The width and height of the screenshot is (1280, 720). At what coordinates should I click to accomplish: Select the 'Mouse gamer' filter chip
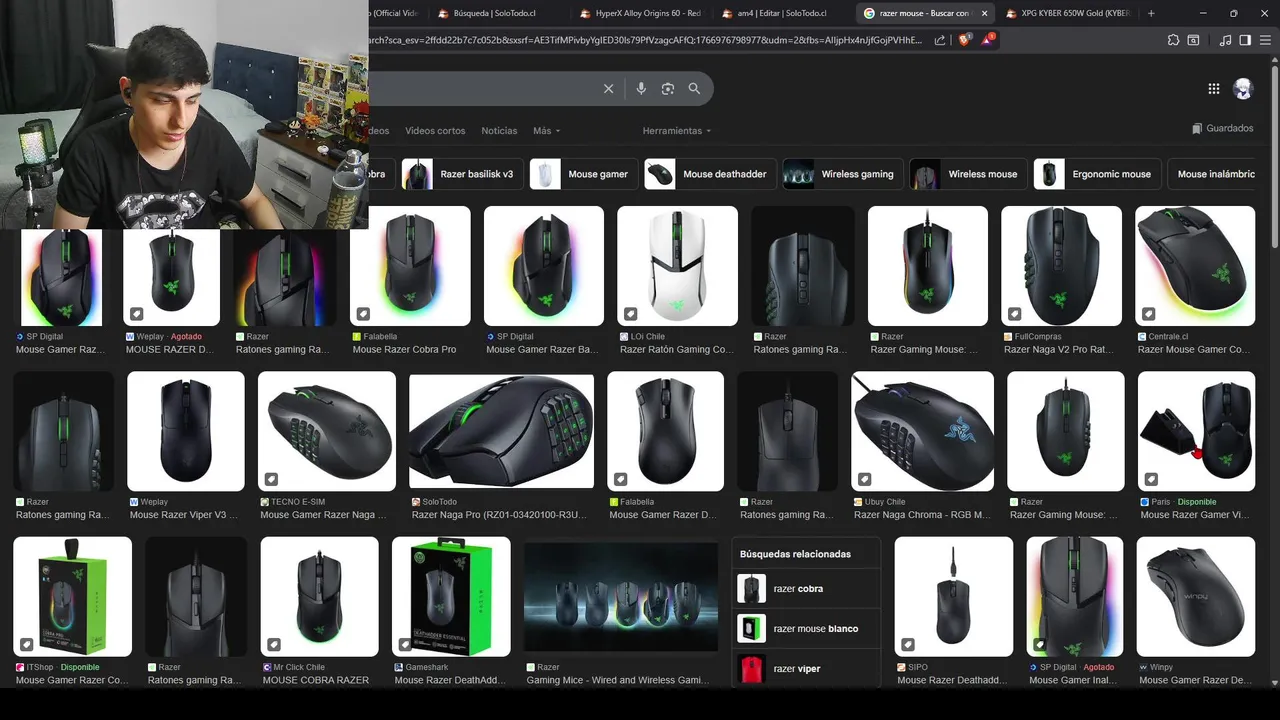coord(584,174)
